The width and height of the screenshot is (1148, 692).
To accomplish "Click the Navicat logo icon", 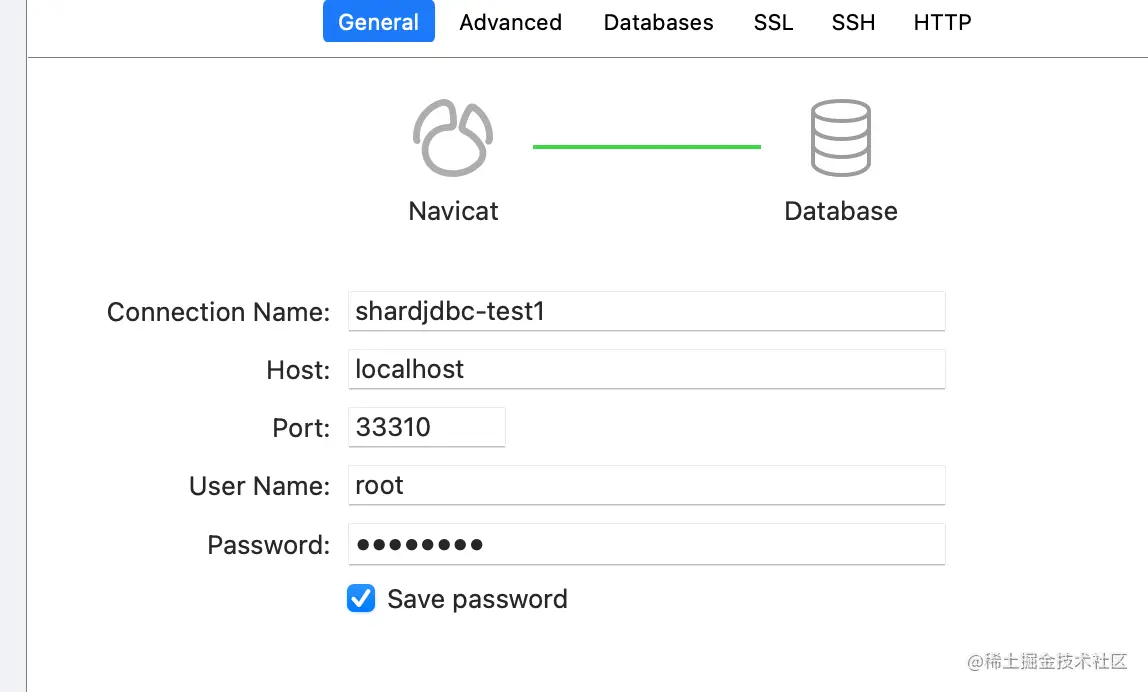I will pyautogui.click(x=453, y=138).
